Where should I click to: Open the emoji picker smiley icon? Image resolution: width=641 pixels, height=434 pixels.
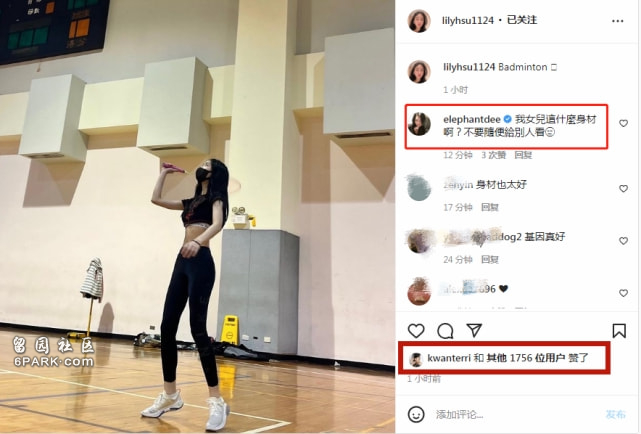[x=416, y=414]
